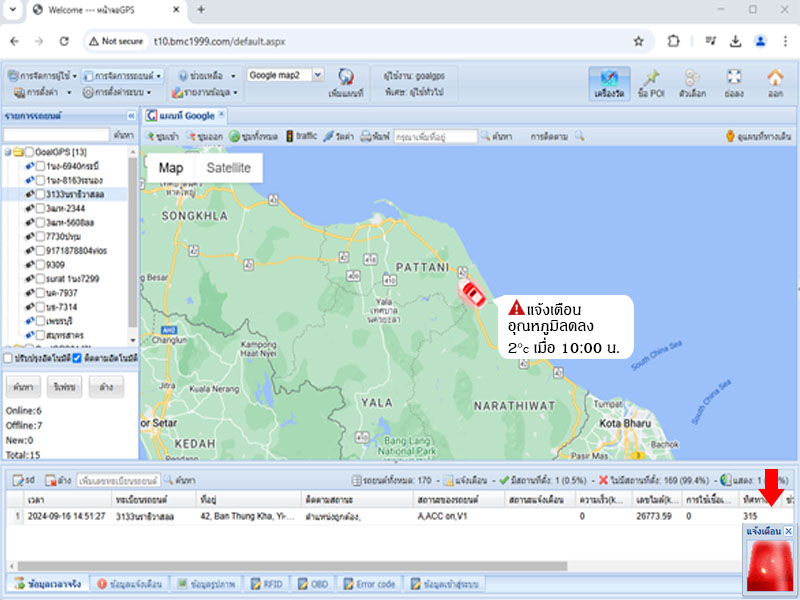Open browser downloads icon

(735, 41)
